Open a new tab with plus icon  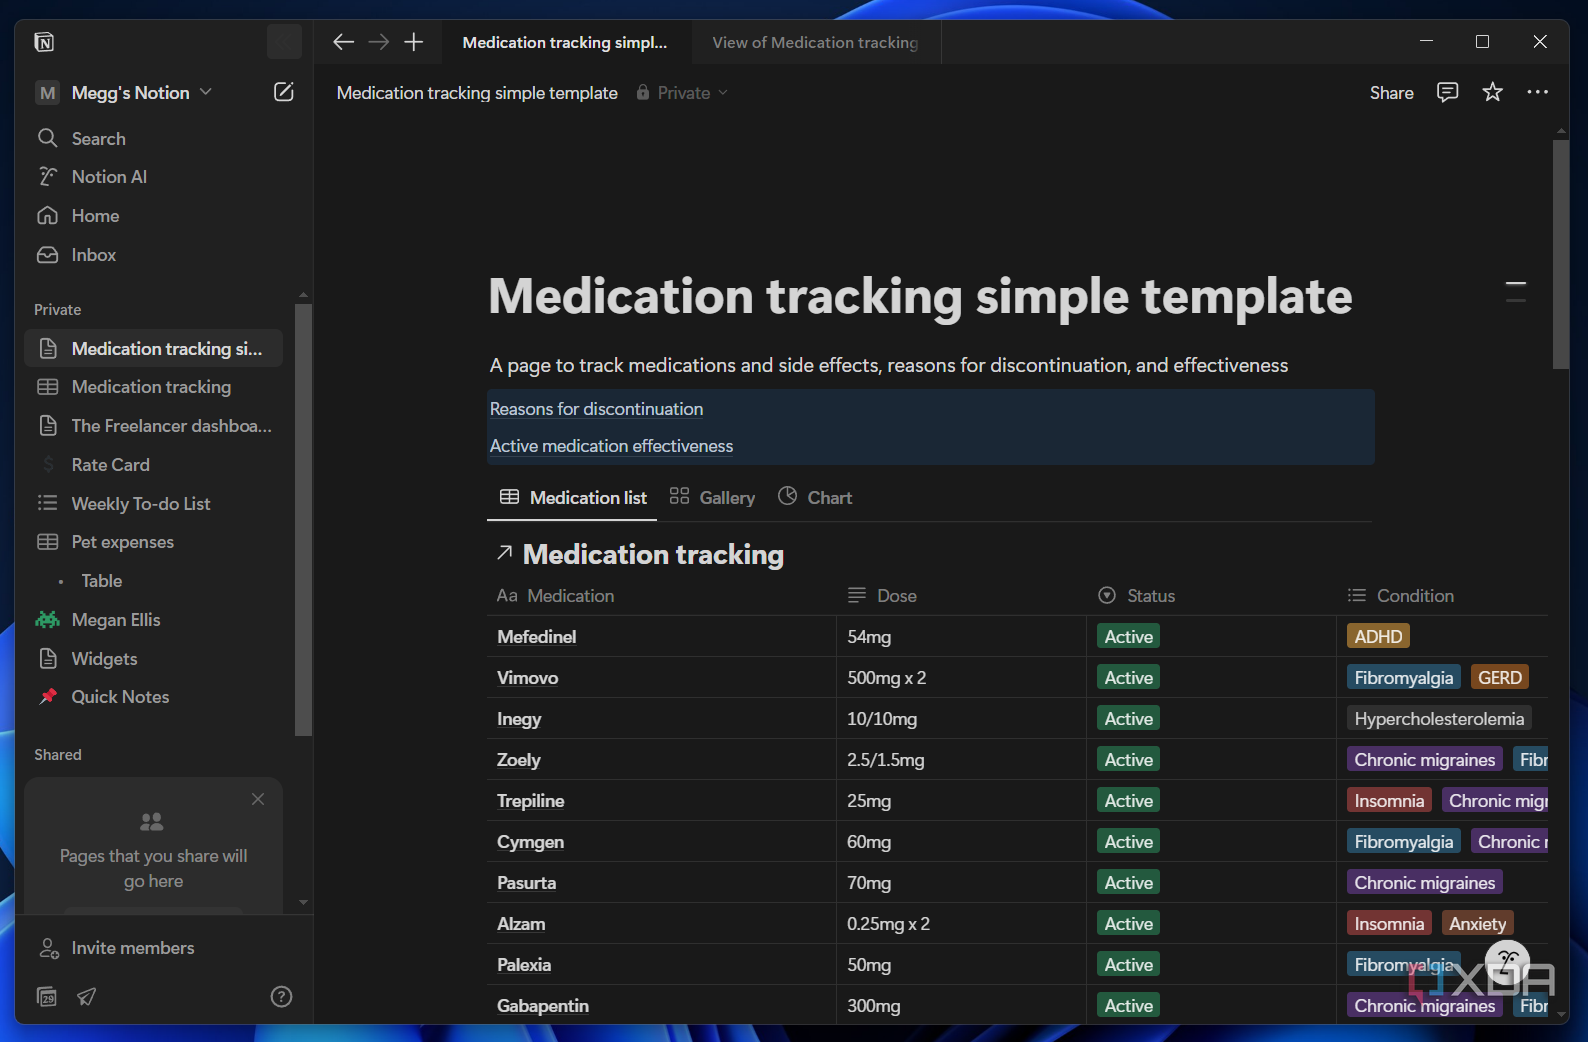414,42
